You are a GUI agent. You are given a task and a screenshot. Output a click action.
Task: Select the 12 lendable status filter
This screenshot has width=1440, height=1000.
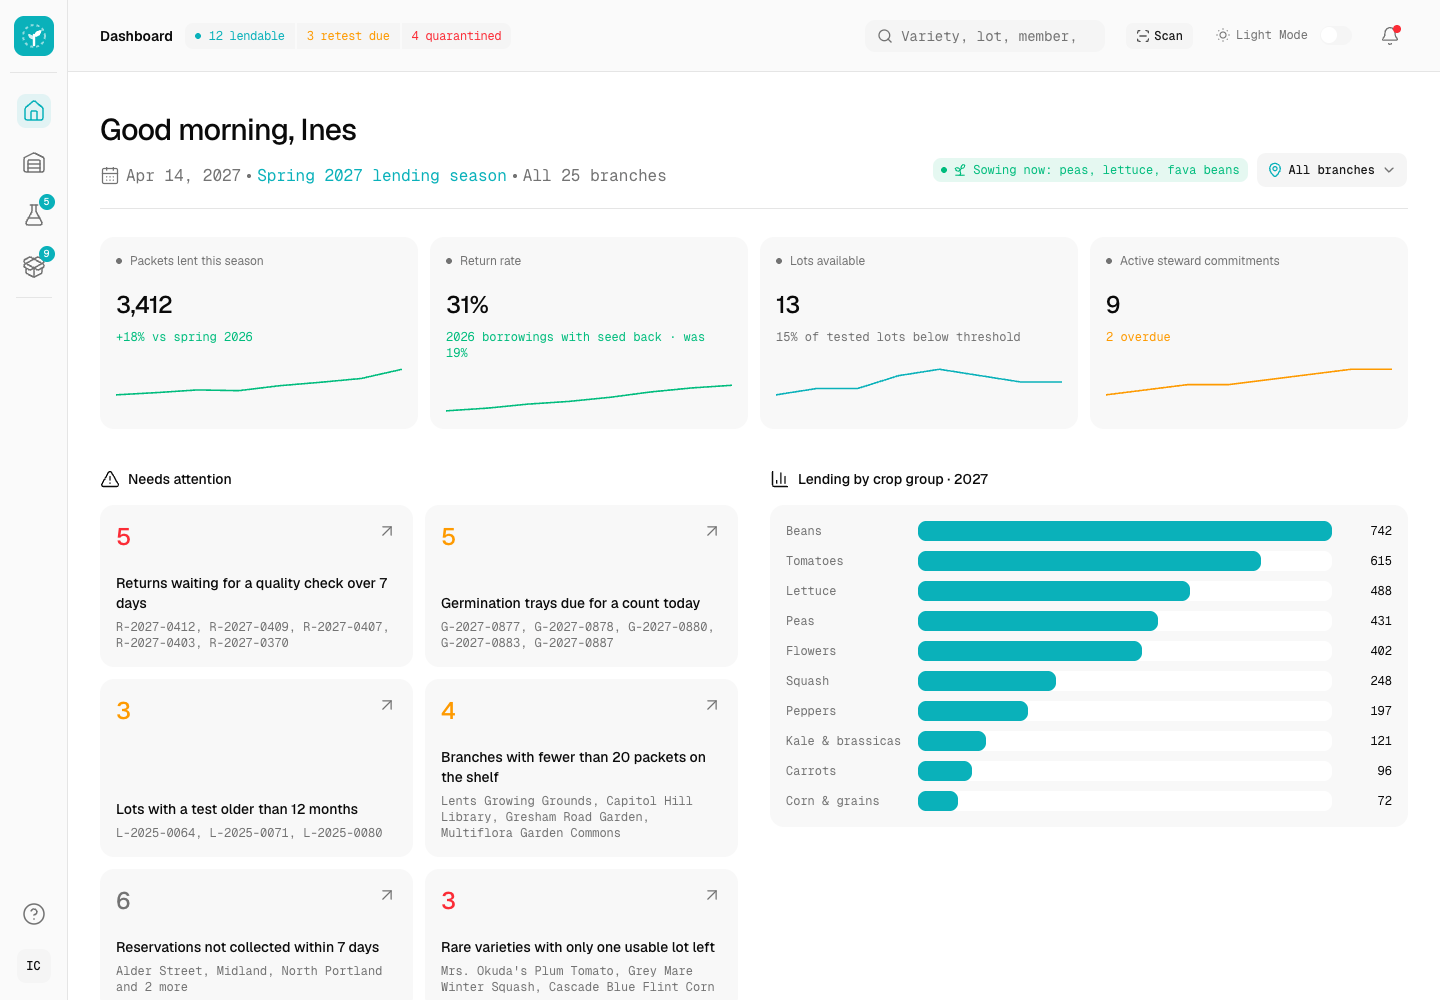(240, 36)
